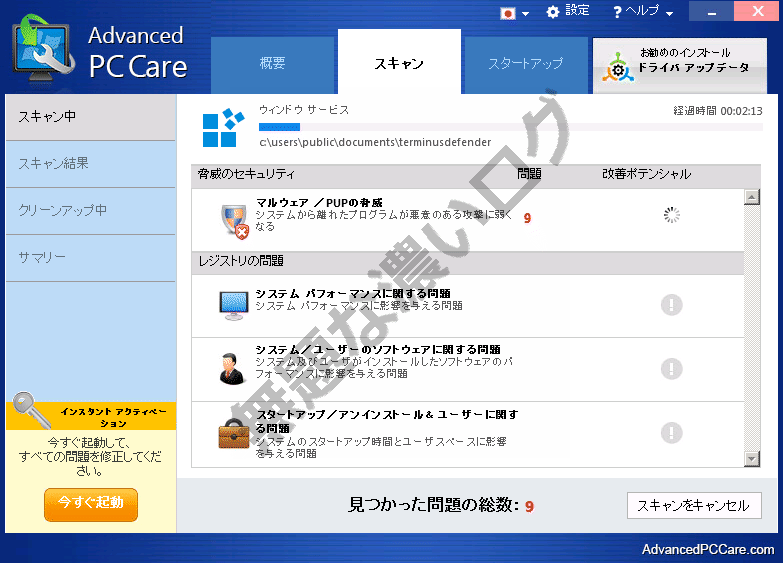The width and height of the screenshot is (783, 563).
Task: Click the exclamation status for startup issues
Action: (672, 433)
